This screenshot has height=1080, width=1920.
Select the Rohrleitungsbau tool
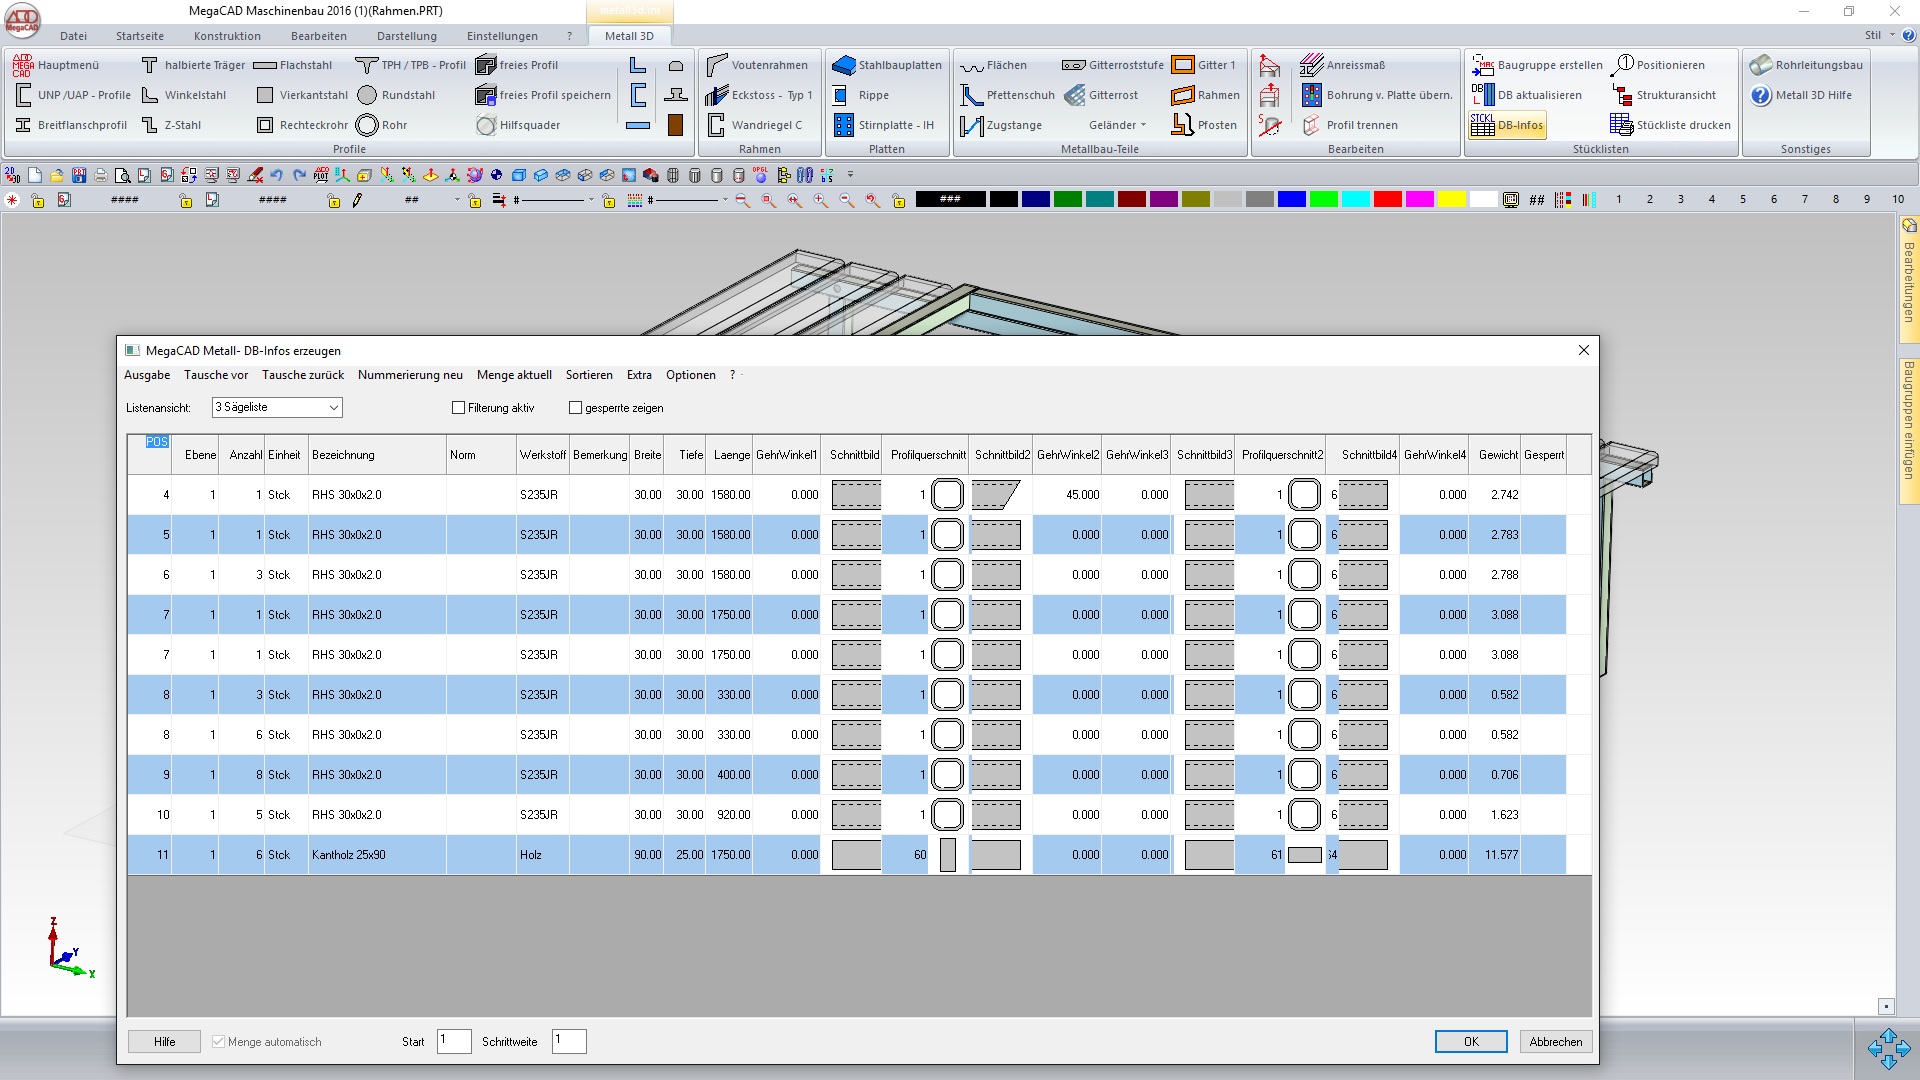[1806, 65]
